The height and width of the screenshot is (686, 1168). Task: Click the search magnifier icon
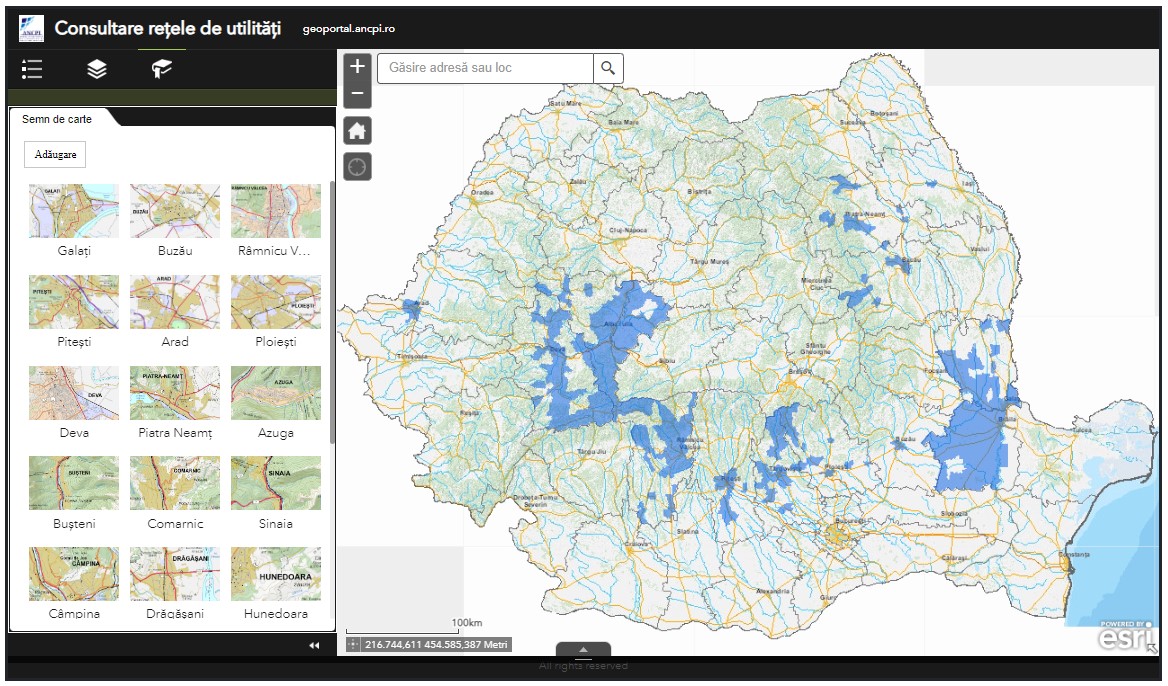click(x=608, y=68)
